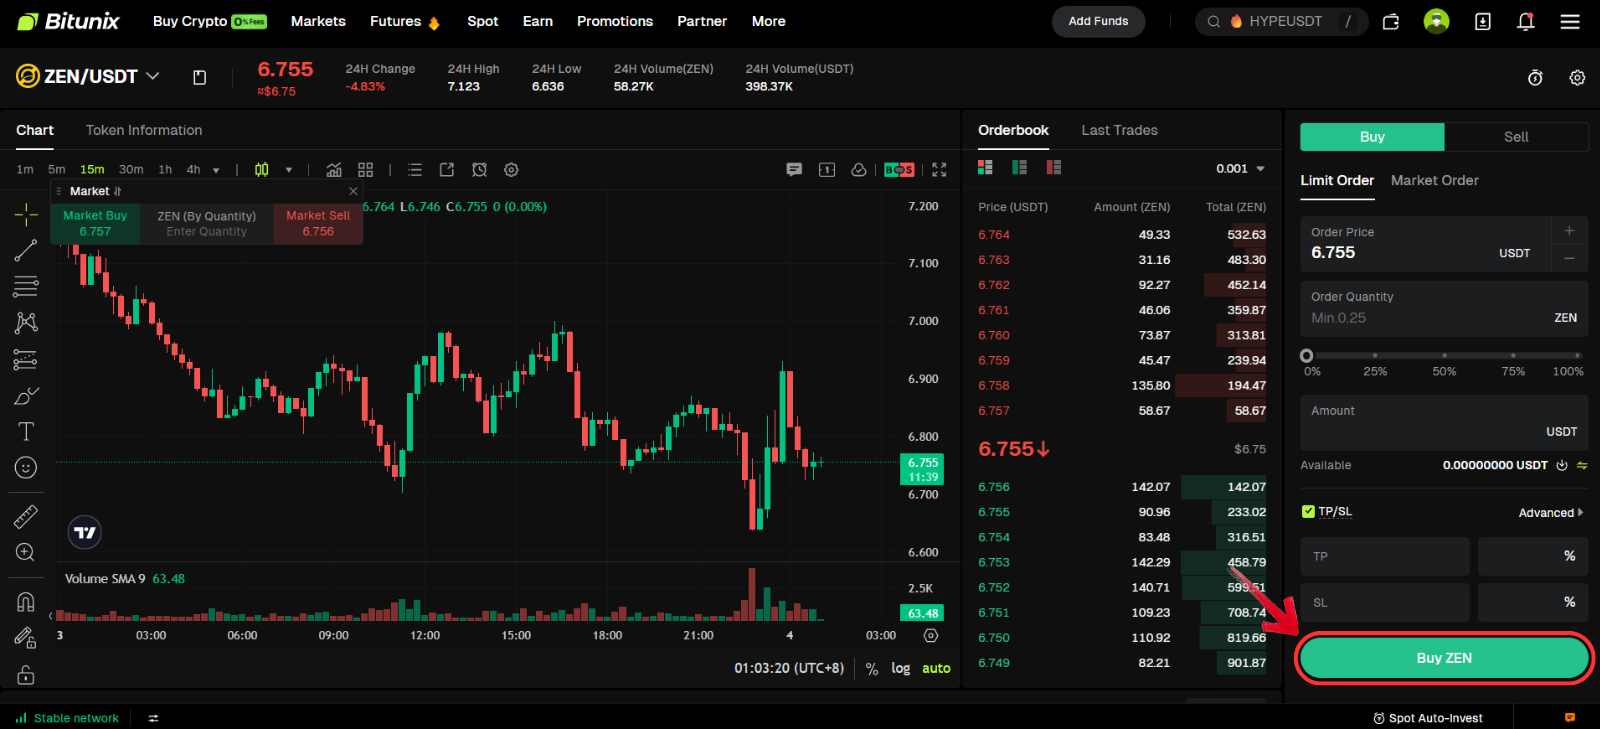This screenshot has width=1600, height=729.
Task: Open the notifications bell
Action: point(1526,21)
